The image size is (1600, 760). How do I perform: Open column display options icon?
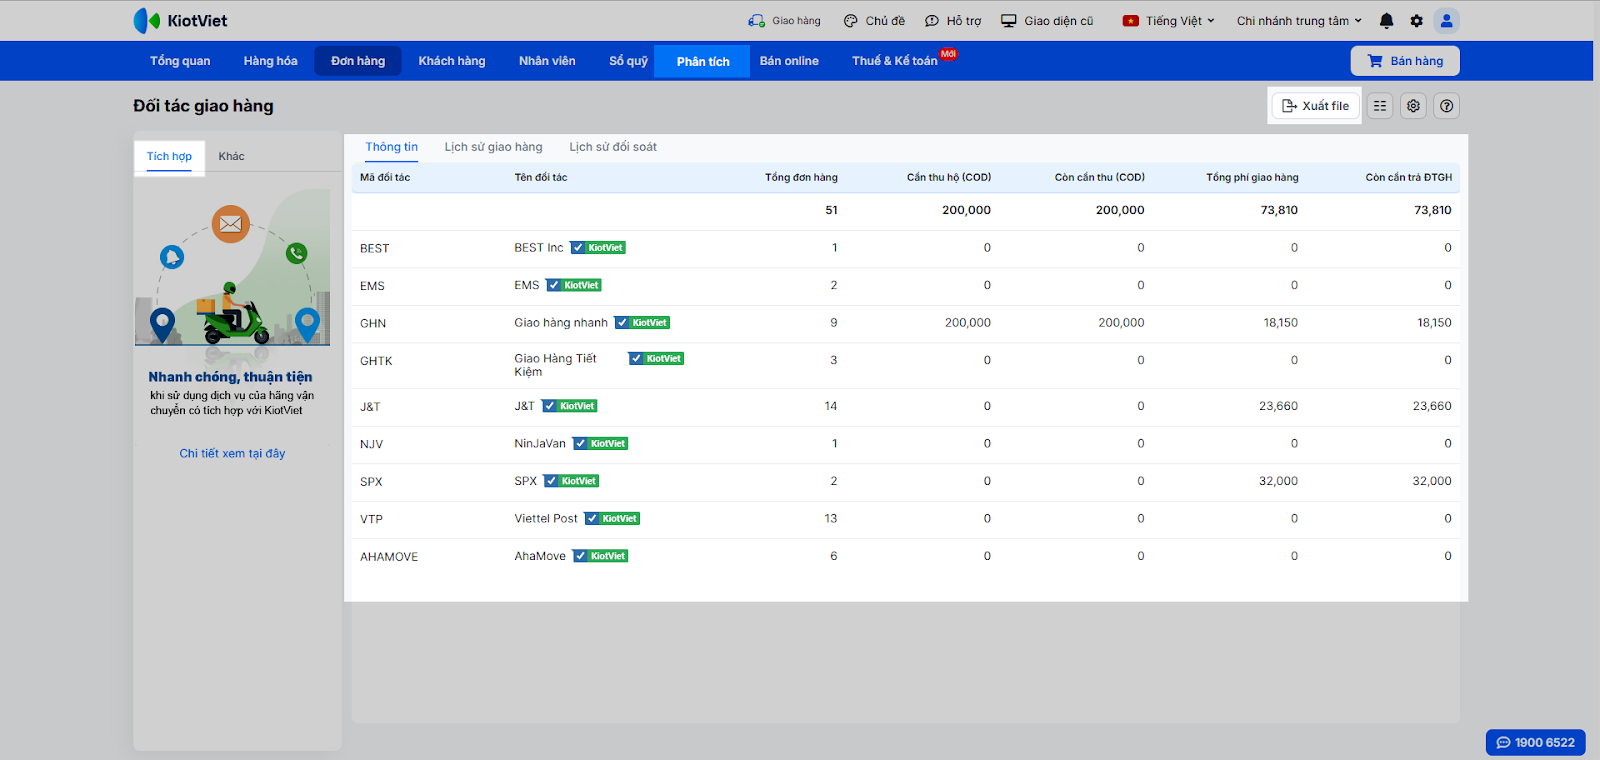1380,106
